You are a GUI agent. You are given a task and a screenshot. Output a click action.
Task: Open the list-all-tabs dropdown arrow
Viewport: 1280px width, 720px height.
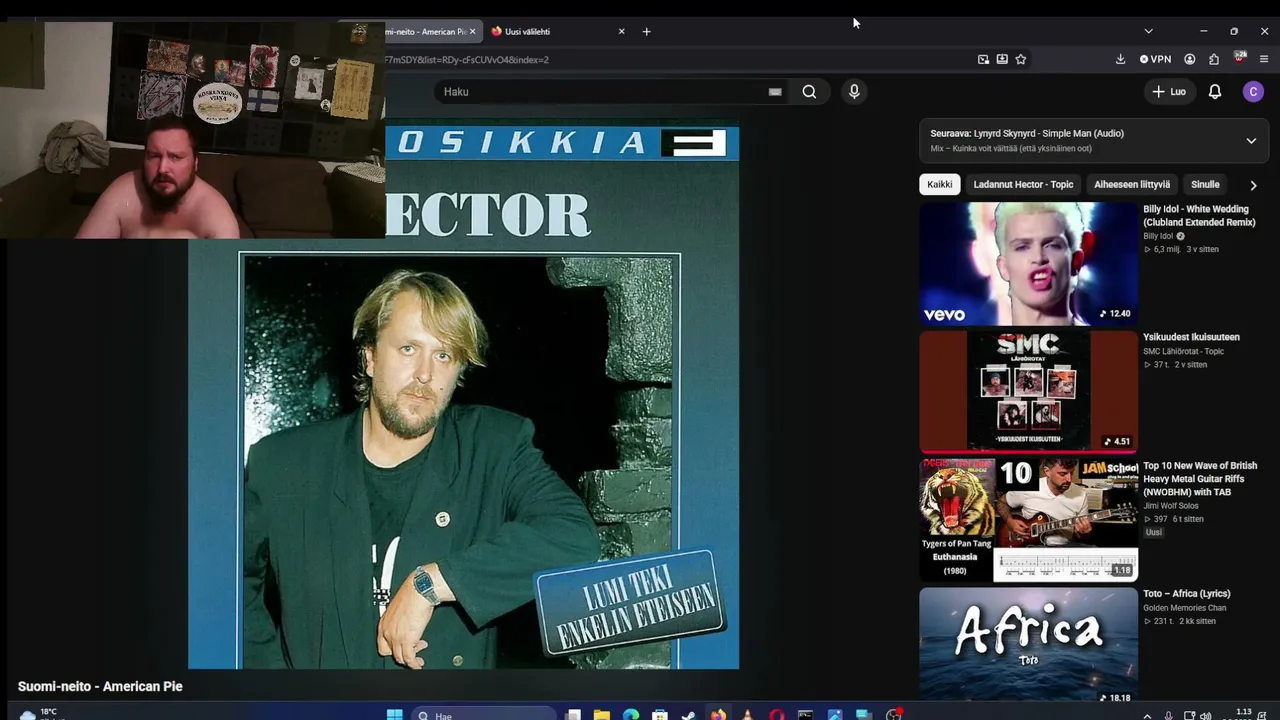click(1148, 31)
